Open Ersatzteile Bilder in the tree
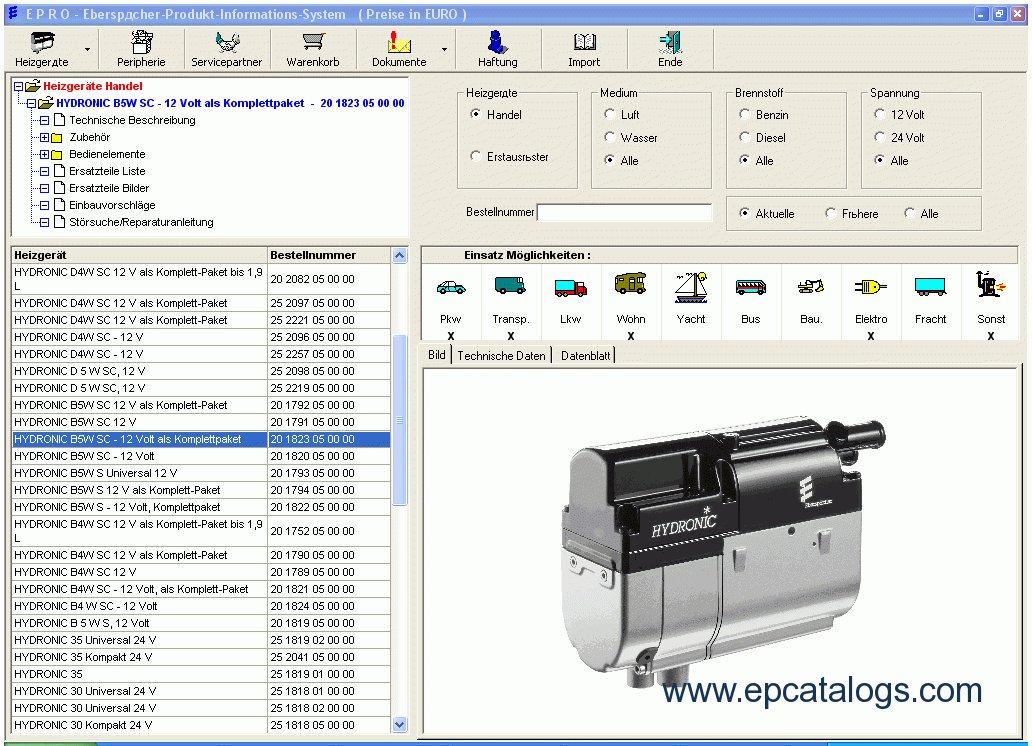Viewport: 1032px width, 746px height. tap(109, 188)
